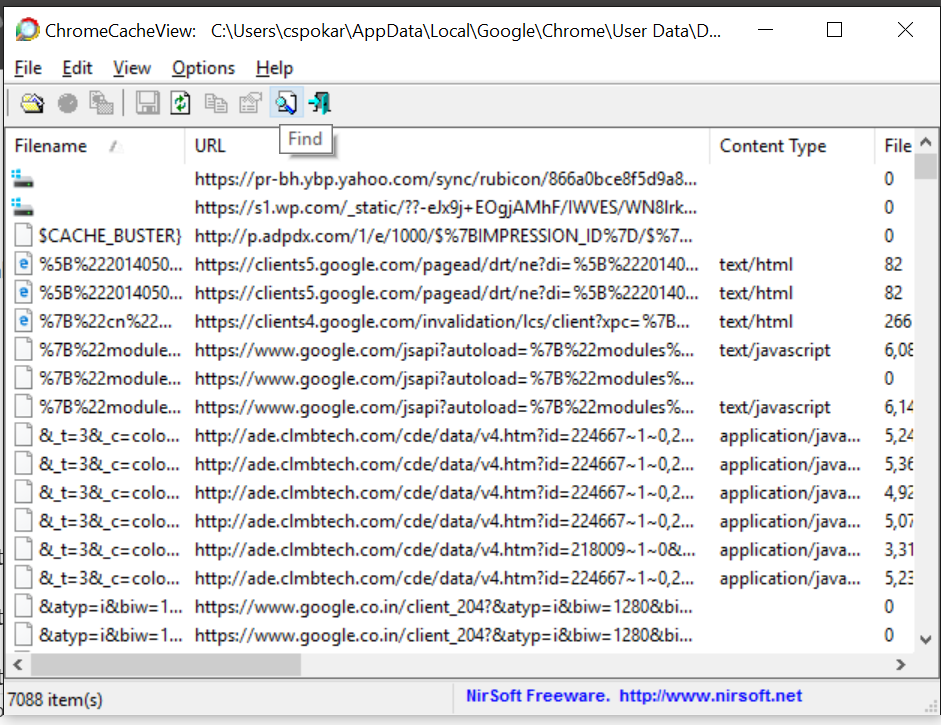Select the clients4.google.com invalidation URL

(442, 322)
